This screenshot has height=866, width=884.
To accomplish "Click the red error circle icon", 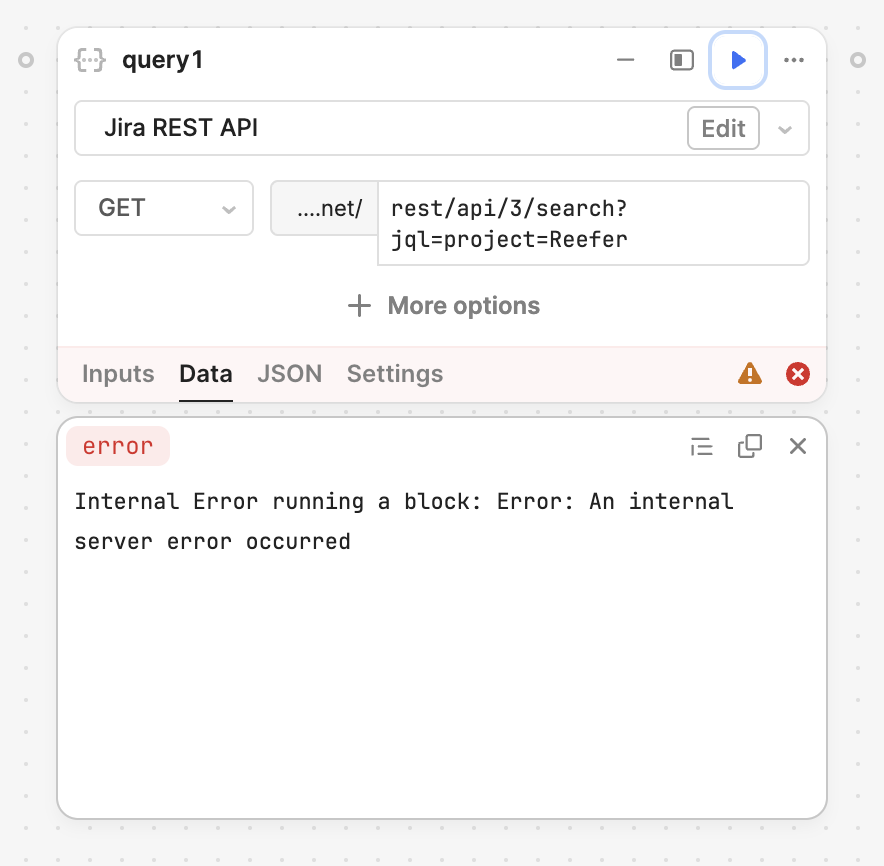I will point(798,374).
